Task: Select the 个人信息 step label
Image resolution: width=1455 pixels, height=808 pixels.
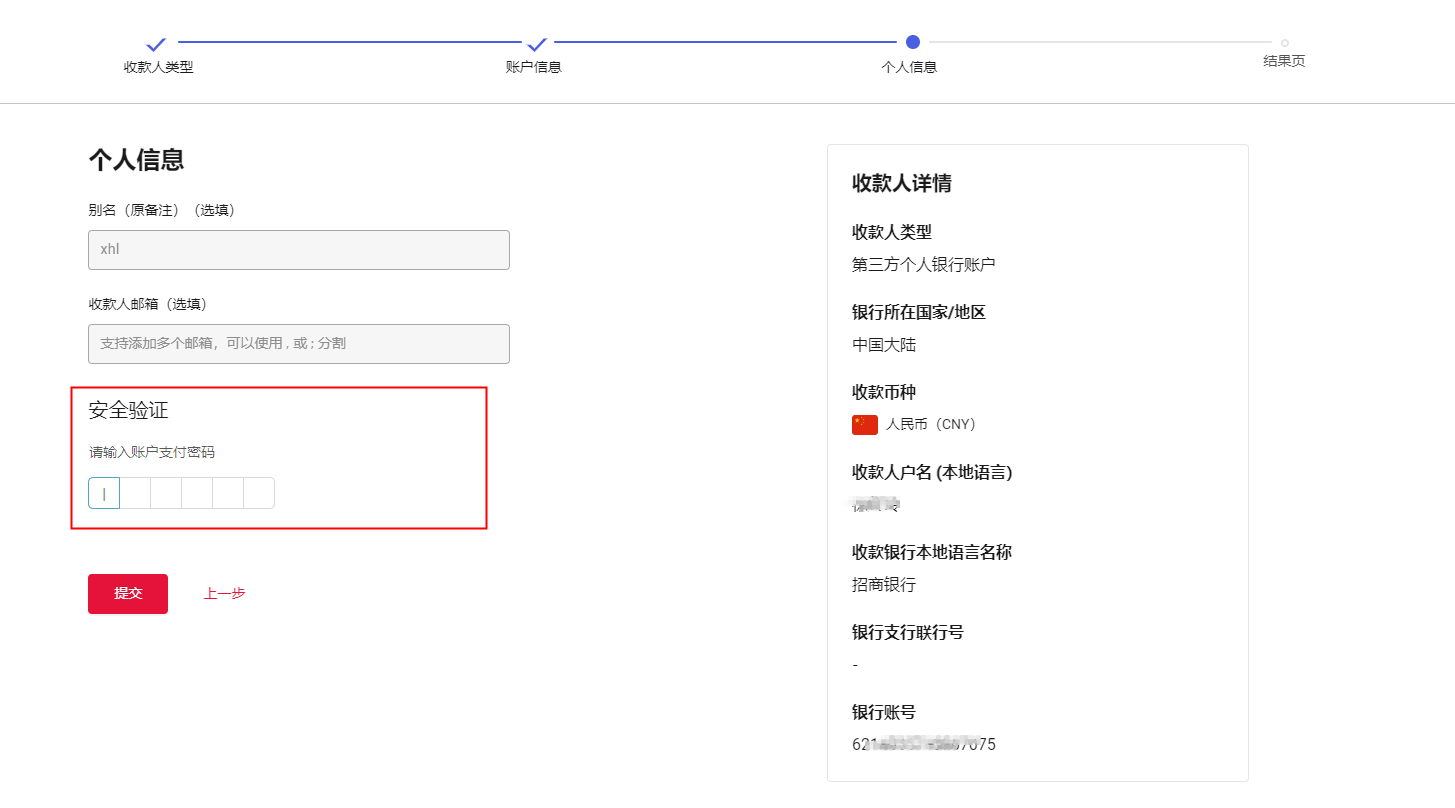Action: pyautogui.click(x=909, y=67)
